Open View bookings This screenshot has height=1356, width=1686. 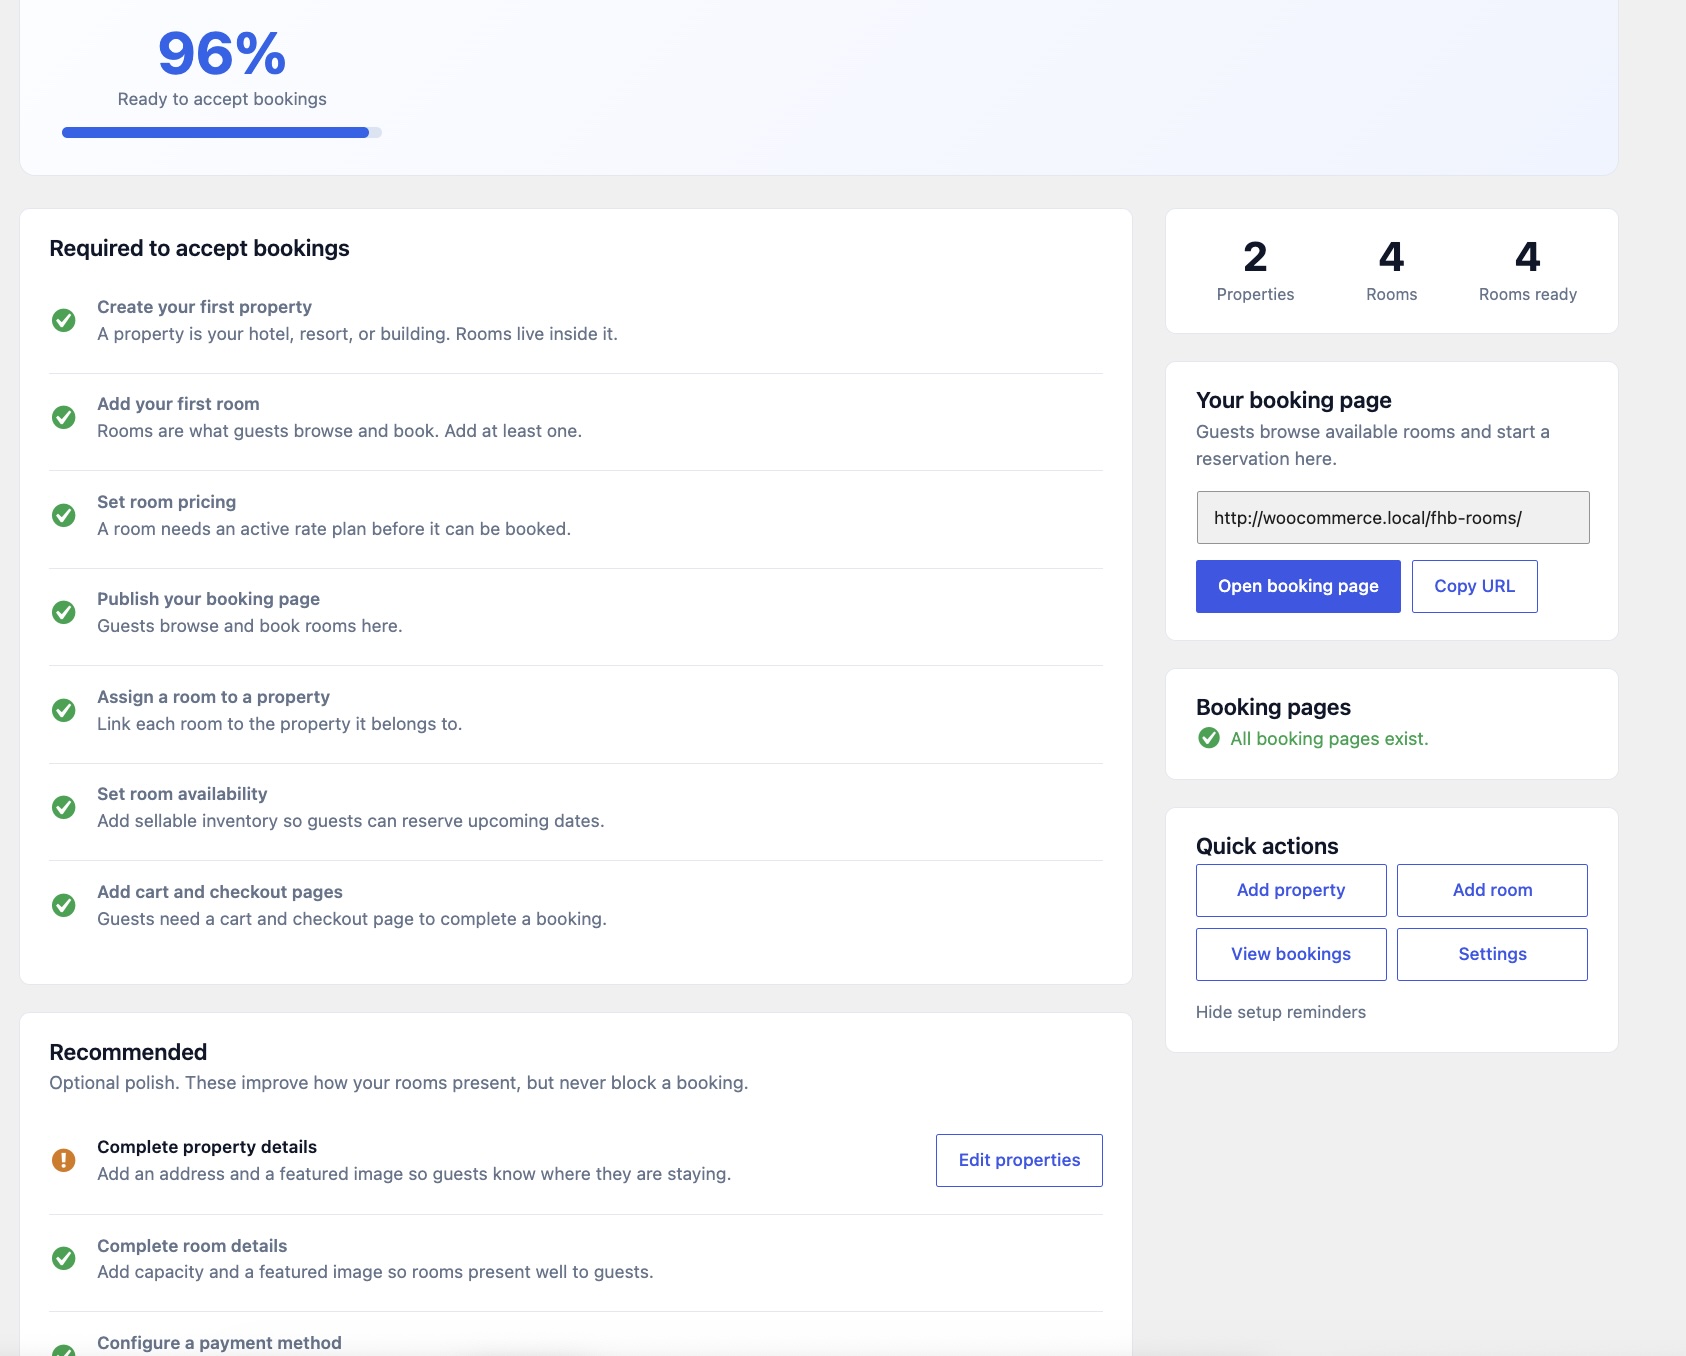point(1291,954)
